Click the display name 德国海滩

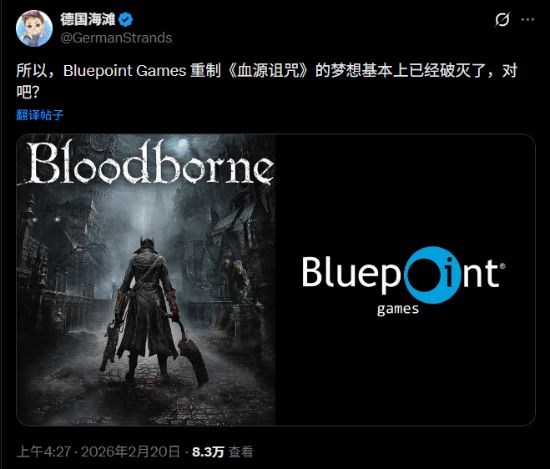click(x=88, y=19)
